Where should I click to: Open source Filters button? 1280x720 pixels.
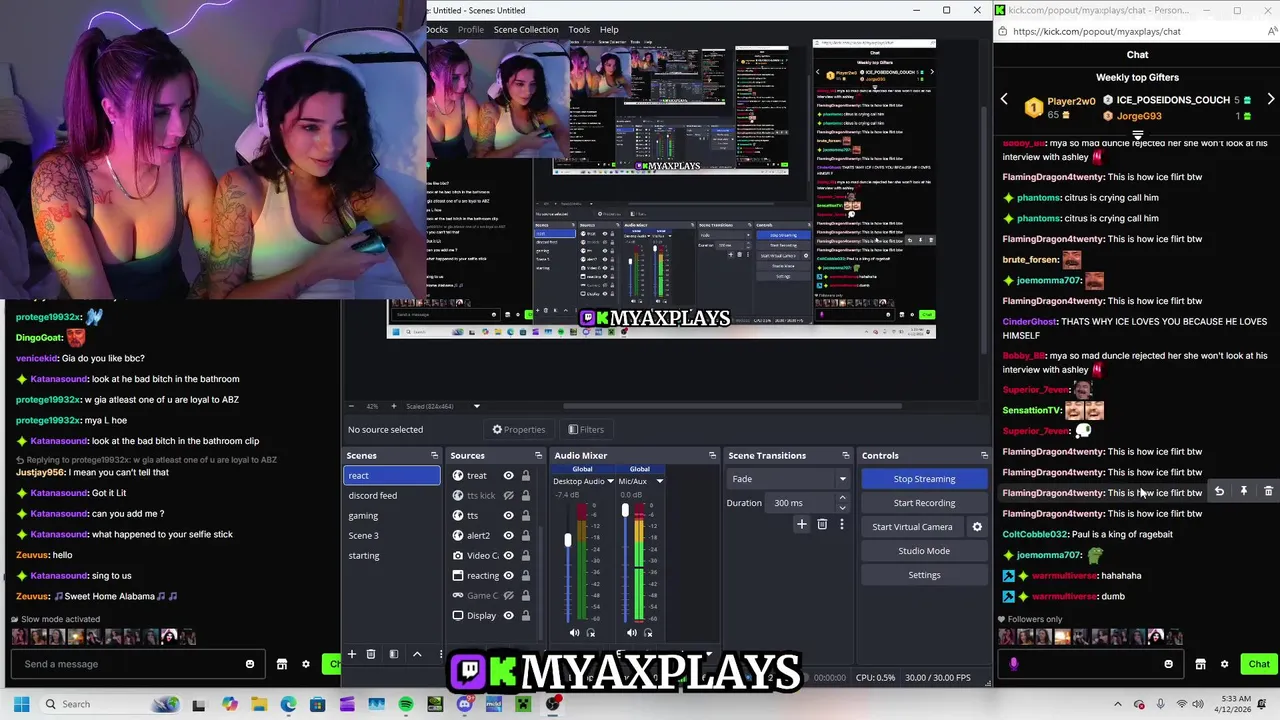coord(586,430)
